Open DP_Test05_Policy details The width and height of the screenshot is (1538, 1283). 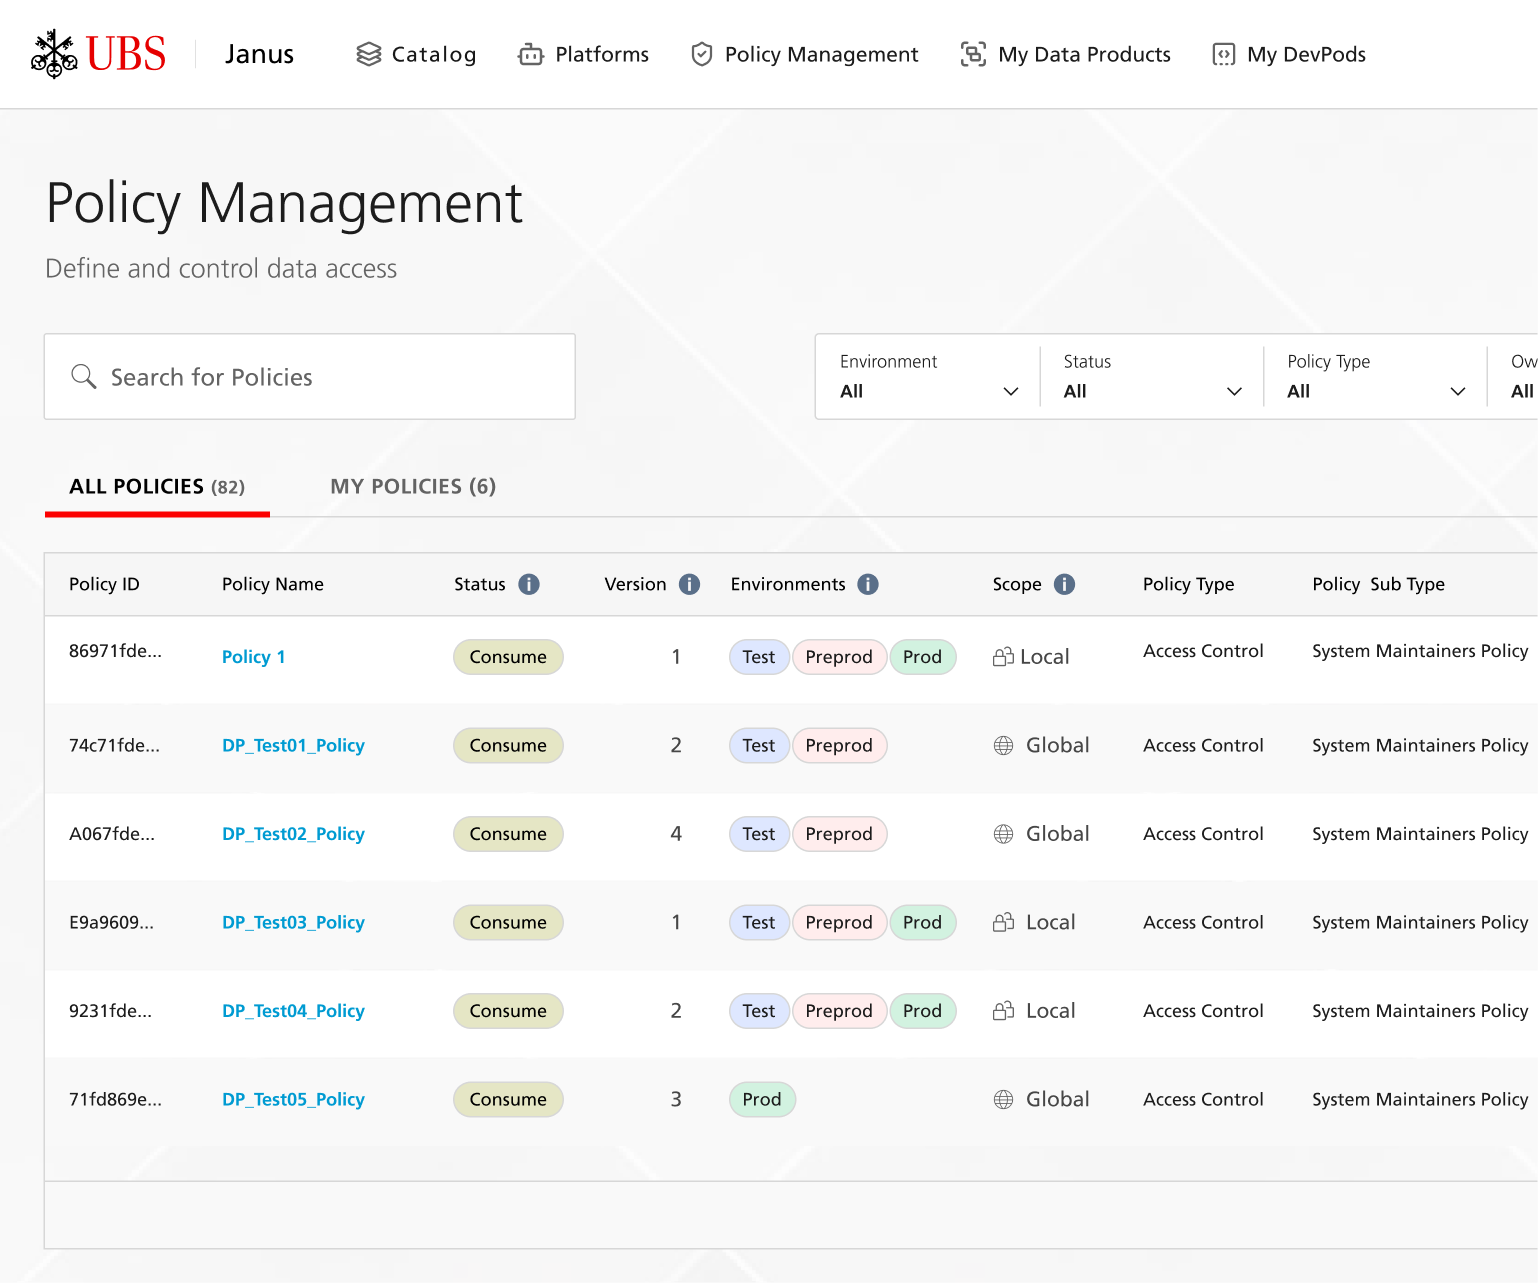pyautogui.click(x=293, y=1099)
